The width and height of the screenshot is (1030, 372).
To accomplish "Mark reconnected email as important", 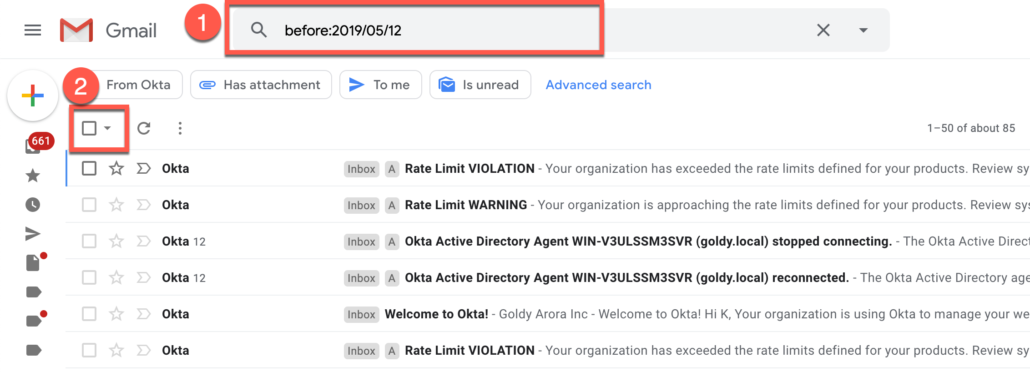I will (143, 278).
